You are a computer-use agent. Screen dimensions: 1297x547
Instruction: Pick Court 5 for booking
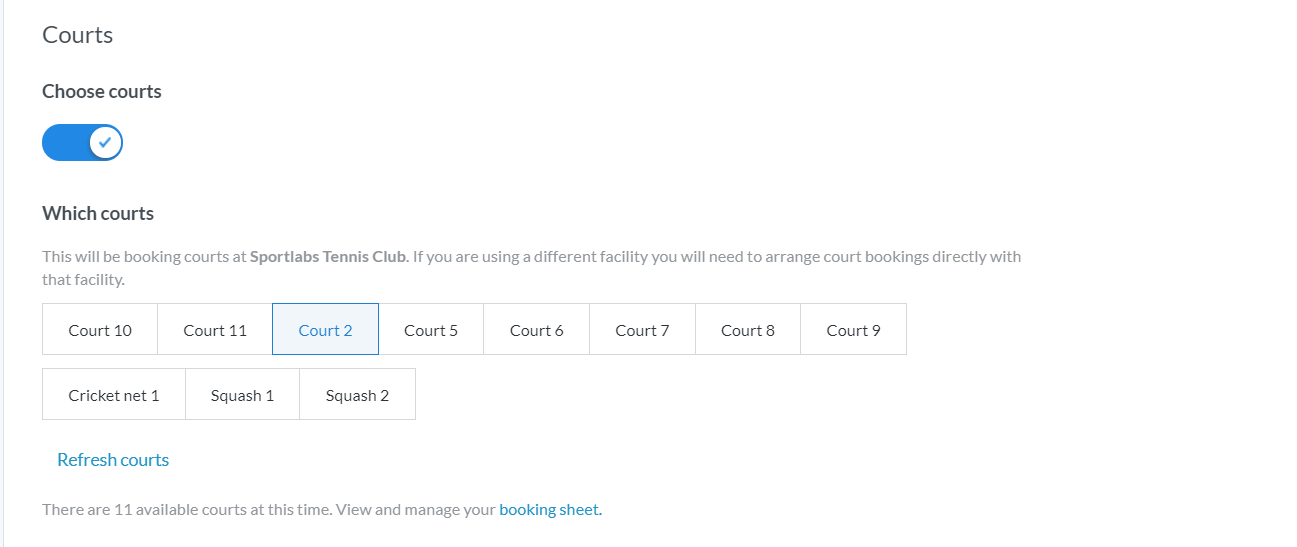click(431, 330)
